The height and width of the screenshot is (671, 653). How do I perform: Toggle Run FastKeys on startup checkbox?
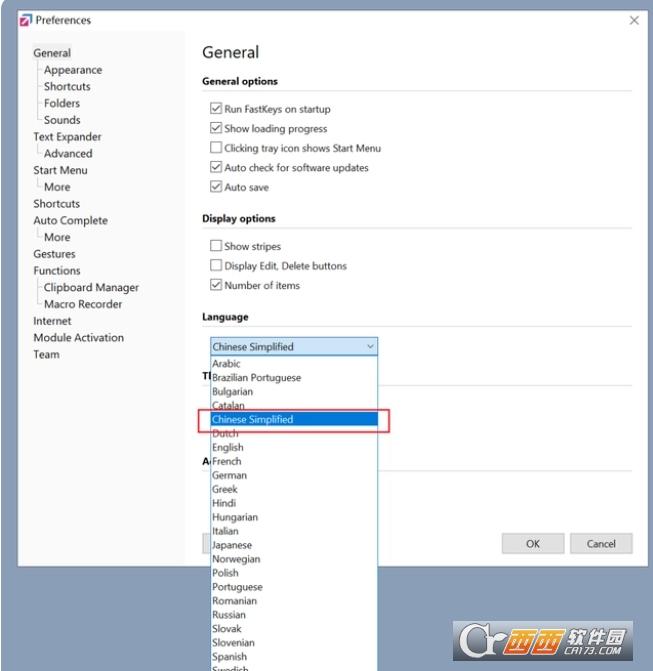coord(216,108)
